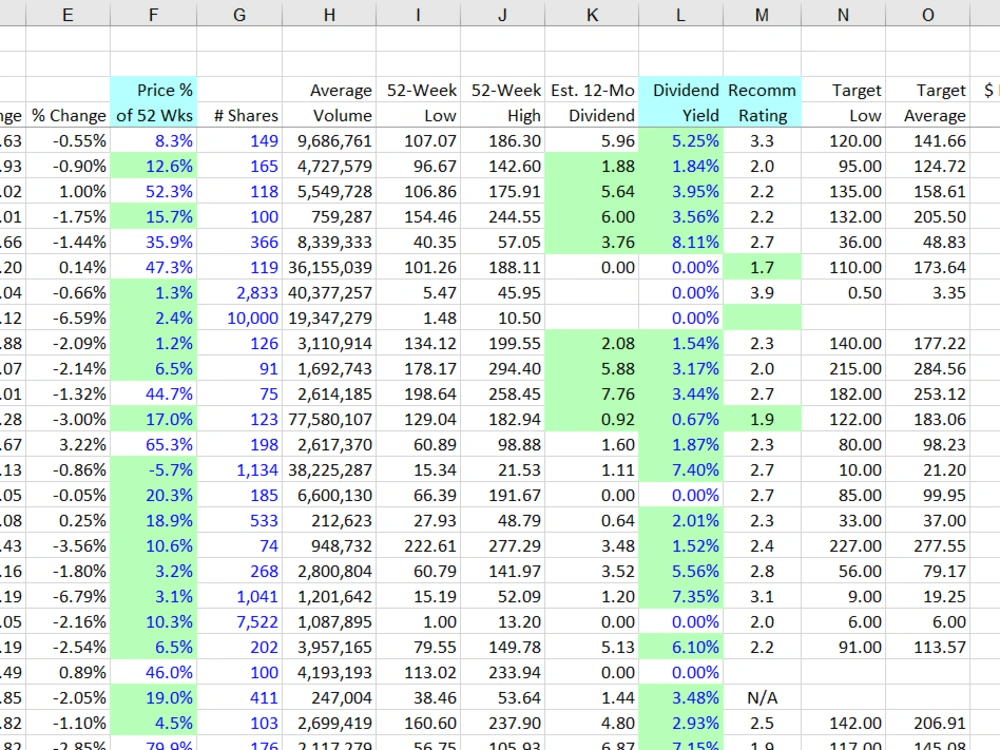Select column M header

click(762, 15)
